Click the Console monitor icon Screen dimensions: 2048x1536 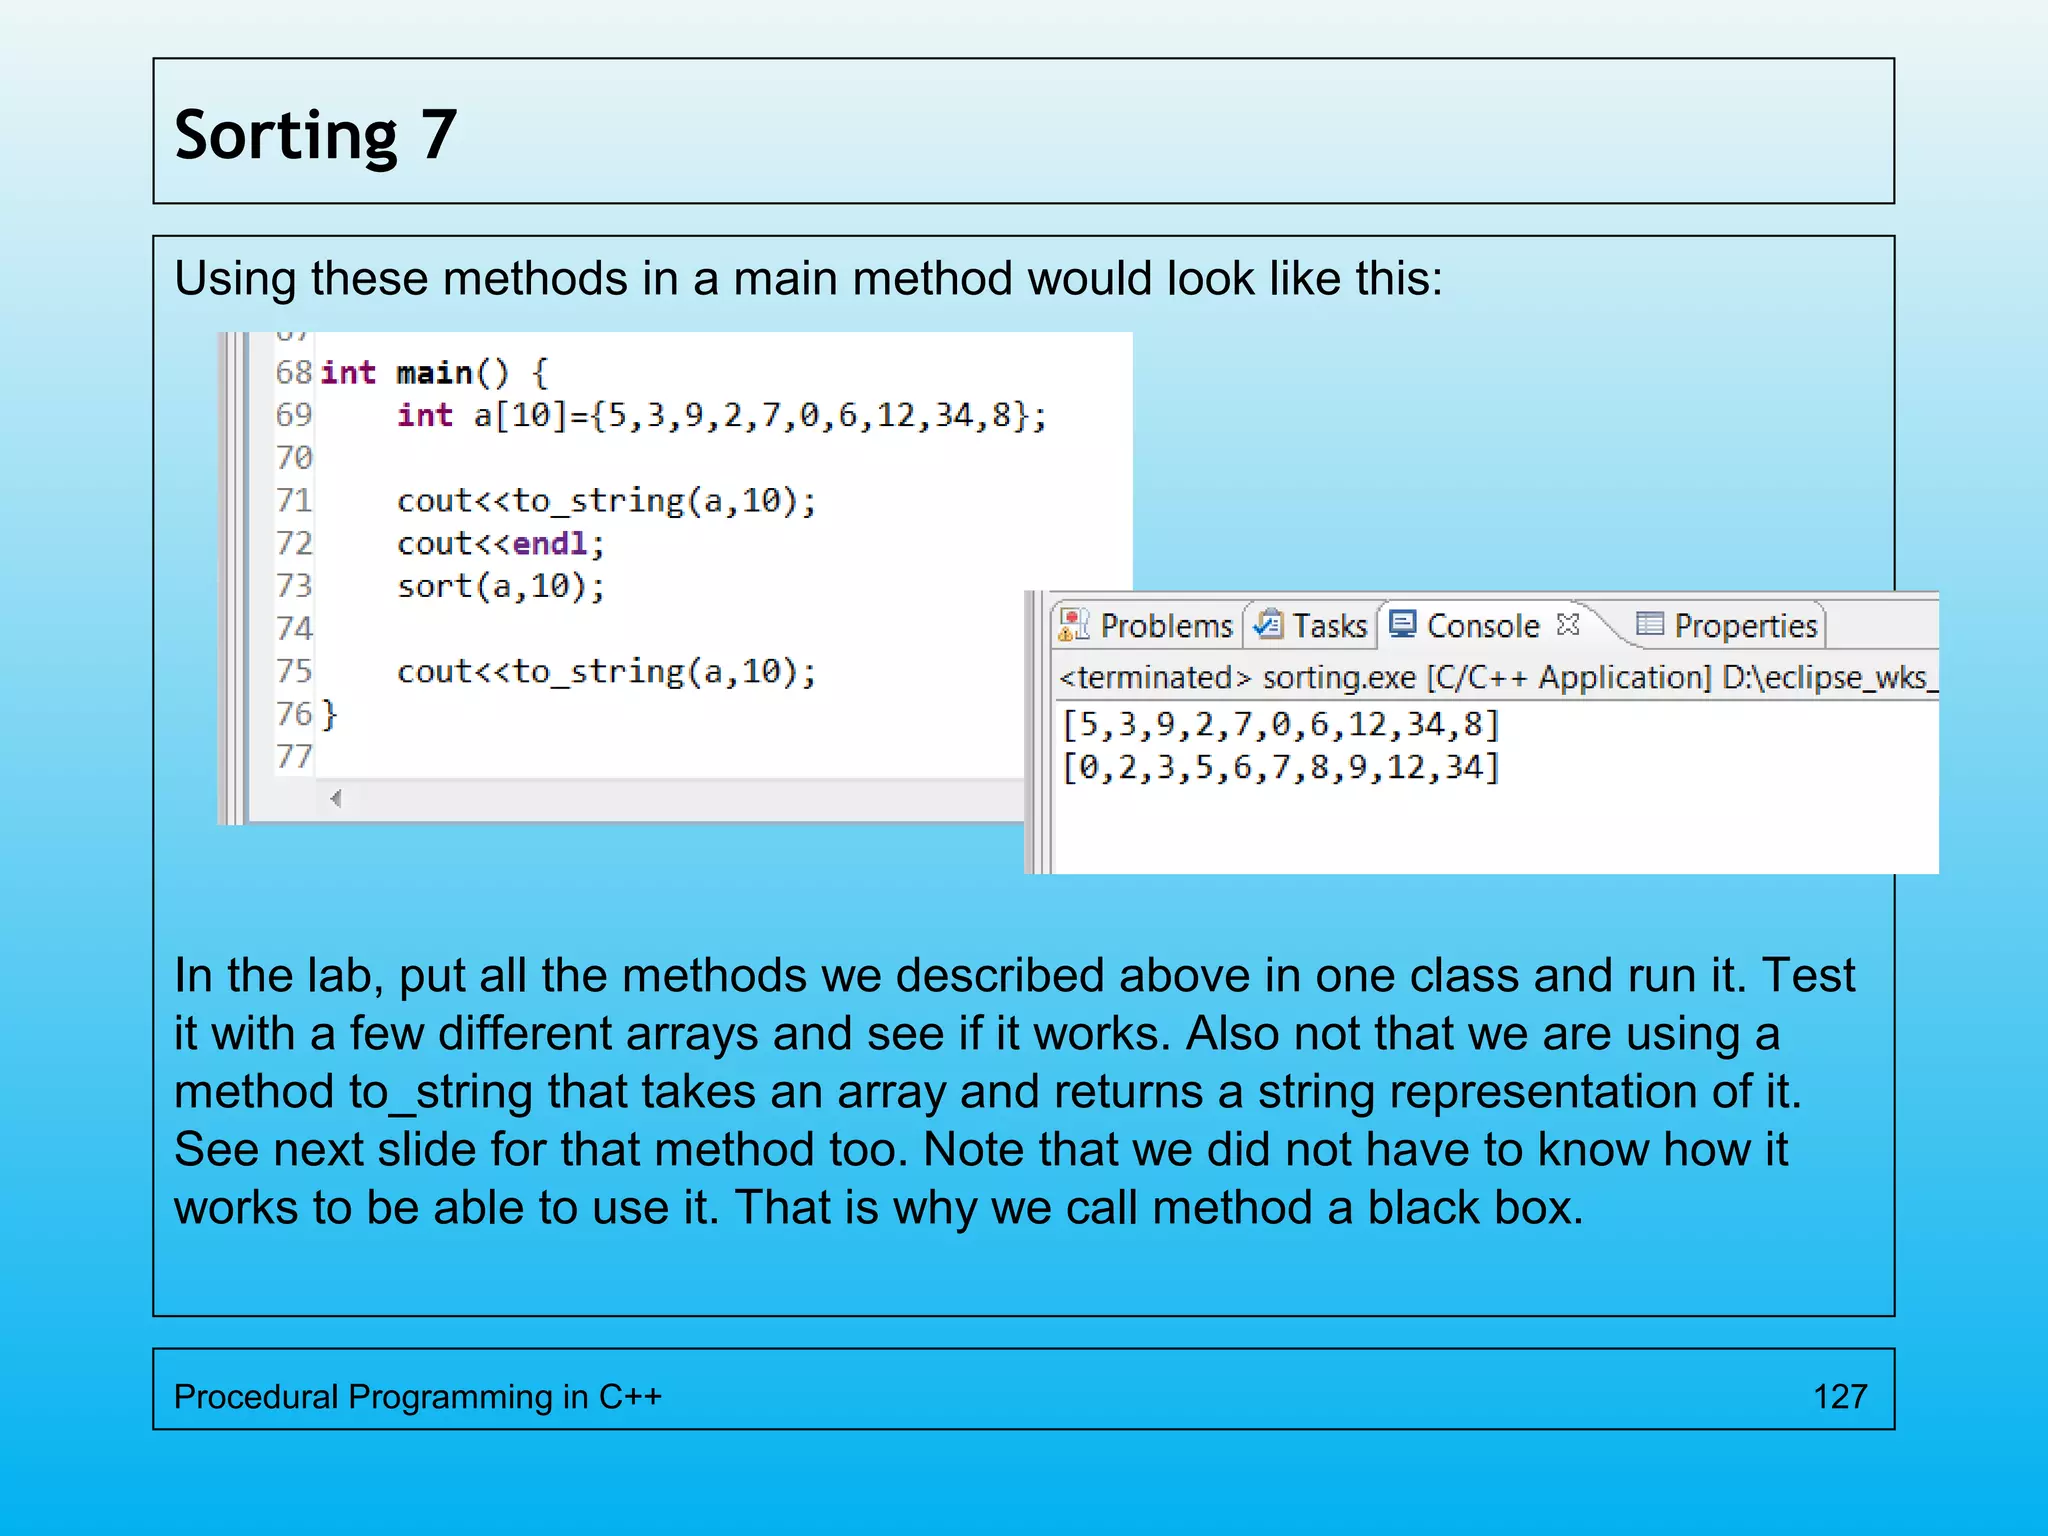[x=1403, y=624]
